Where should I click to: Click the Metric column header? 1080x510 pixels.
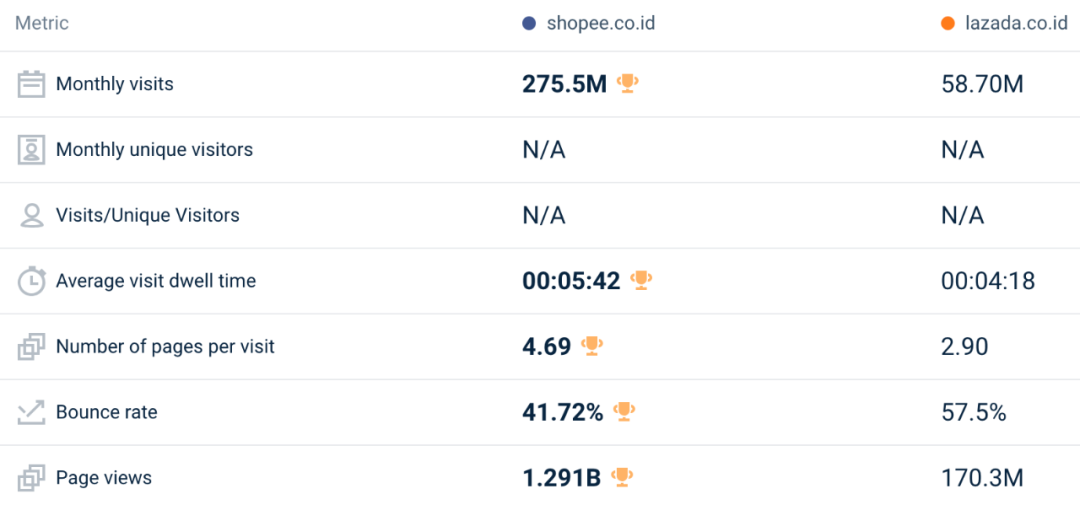tap(42, 23)
